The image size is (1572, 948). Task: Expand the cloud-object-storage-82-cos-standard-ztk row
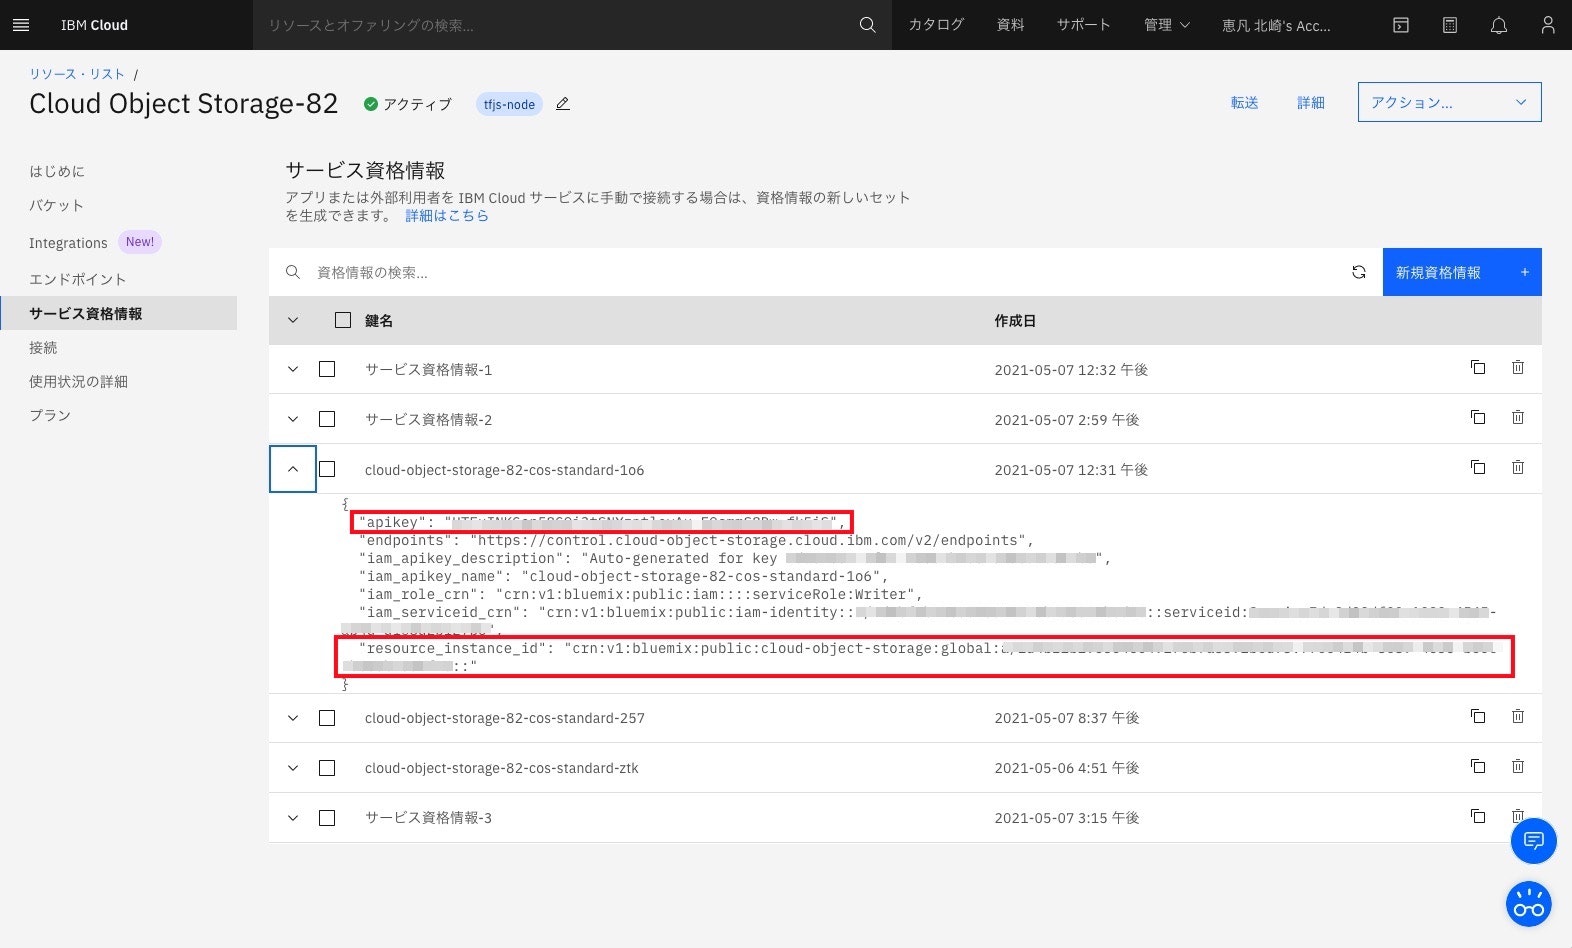click(293, 768)
